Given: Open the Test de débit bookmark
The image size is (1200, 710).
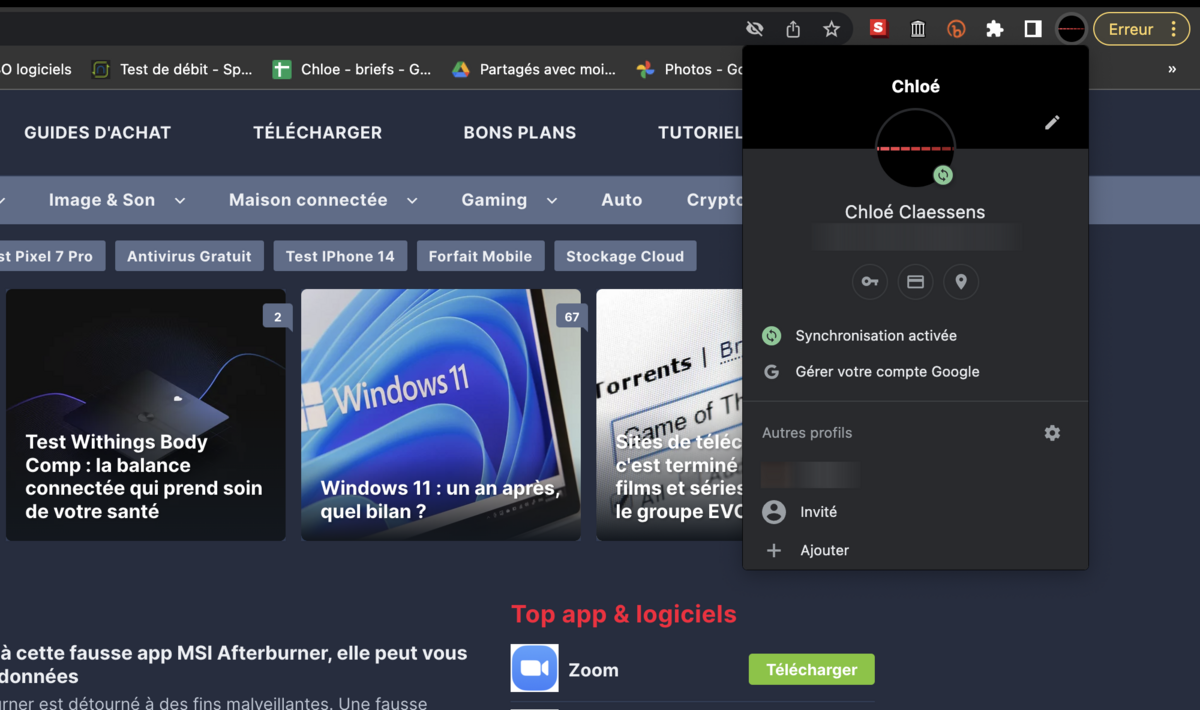Looking at the screenshot, I should coord(171,69).
